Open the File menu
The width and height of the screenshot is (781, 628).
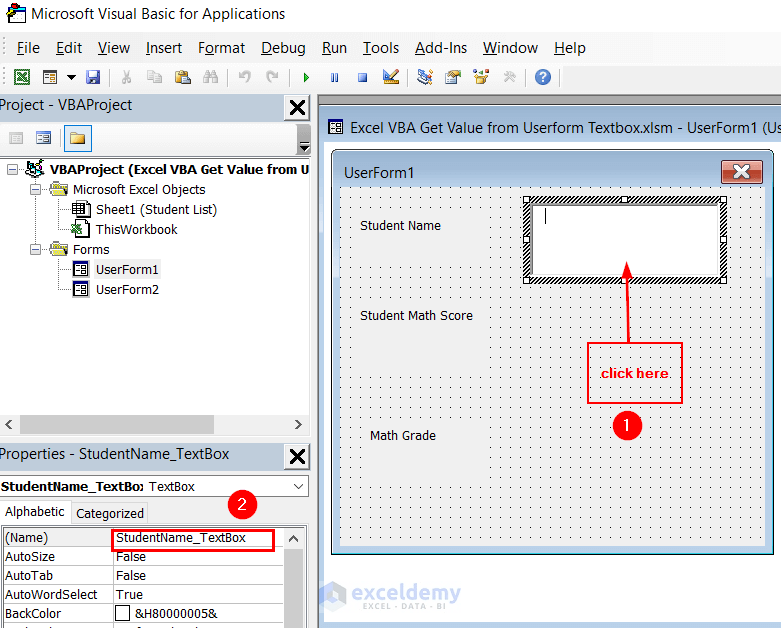pos(28,48)
